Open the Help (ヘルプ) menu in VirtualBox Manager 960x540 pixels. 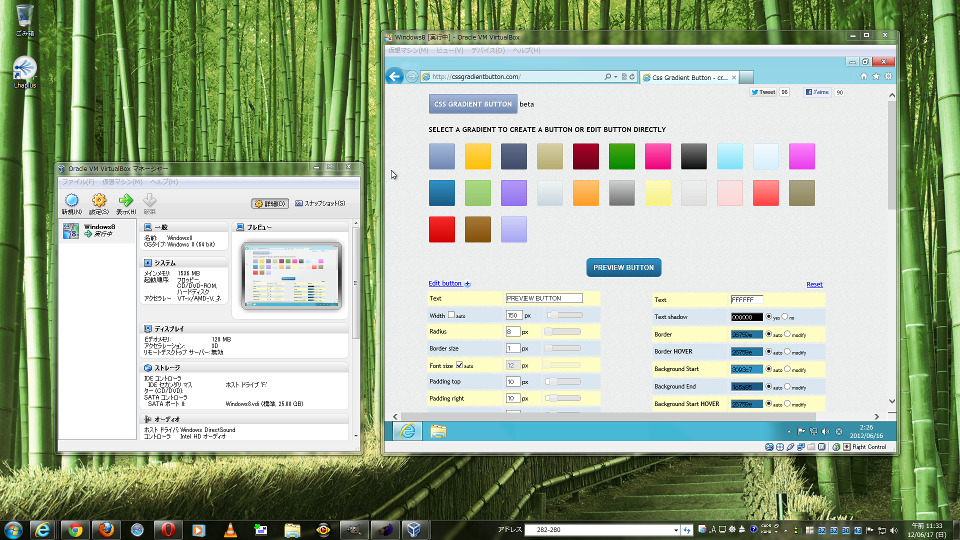163,182
